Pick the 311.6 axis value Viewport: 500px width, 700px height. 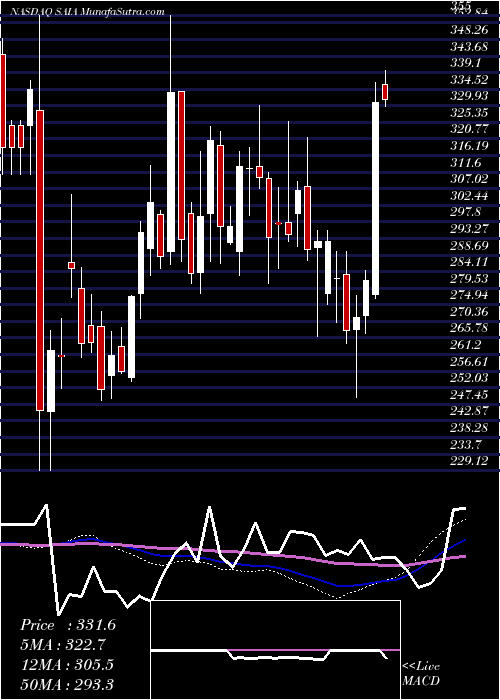pos(465,162)
